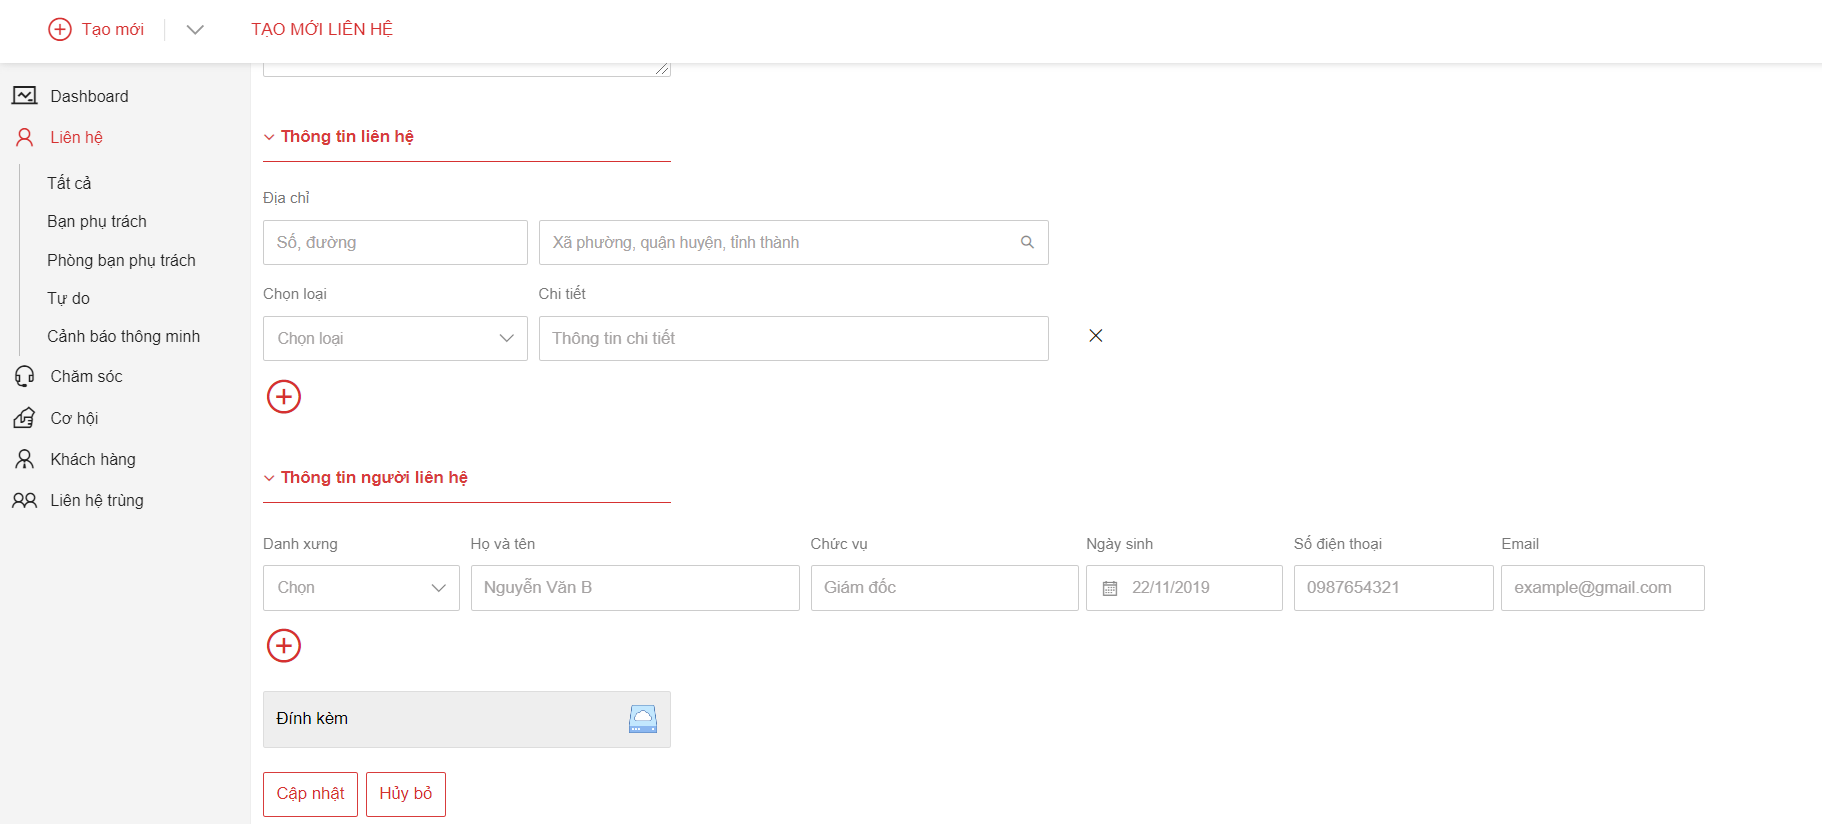1822x824 pixels.
Task: Select Bạn phụ trách submenu item
Action: click(x=97, y=221)
